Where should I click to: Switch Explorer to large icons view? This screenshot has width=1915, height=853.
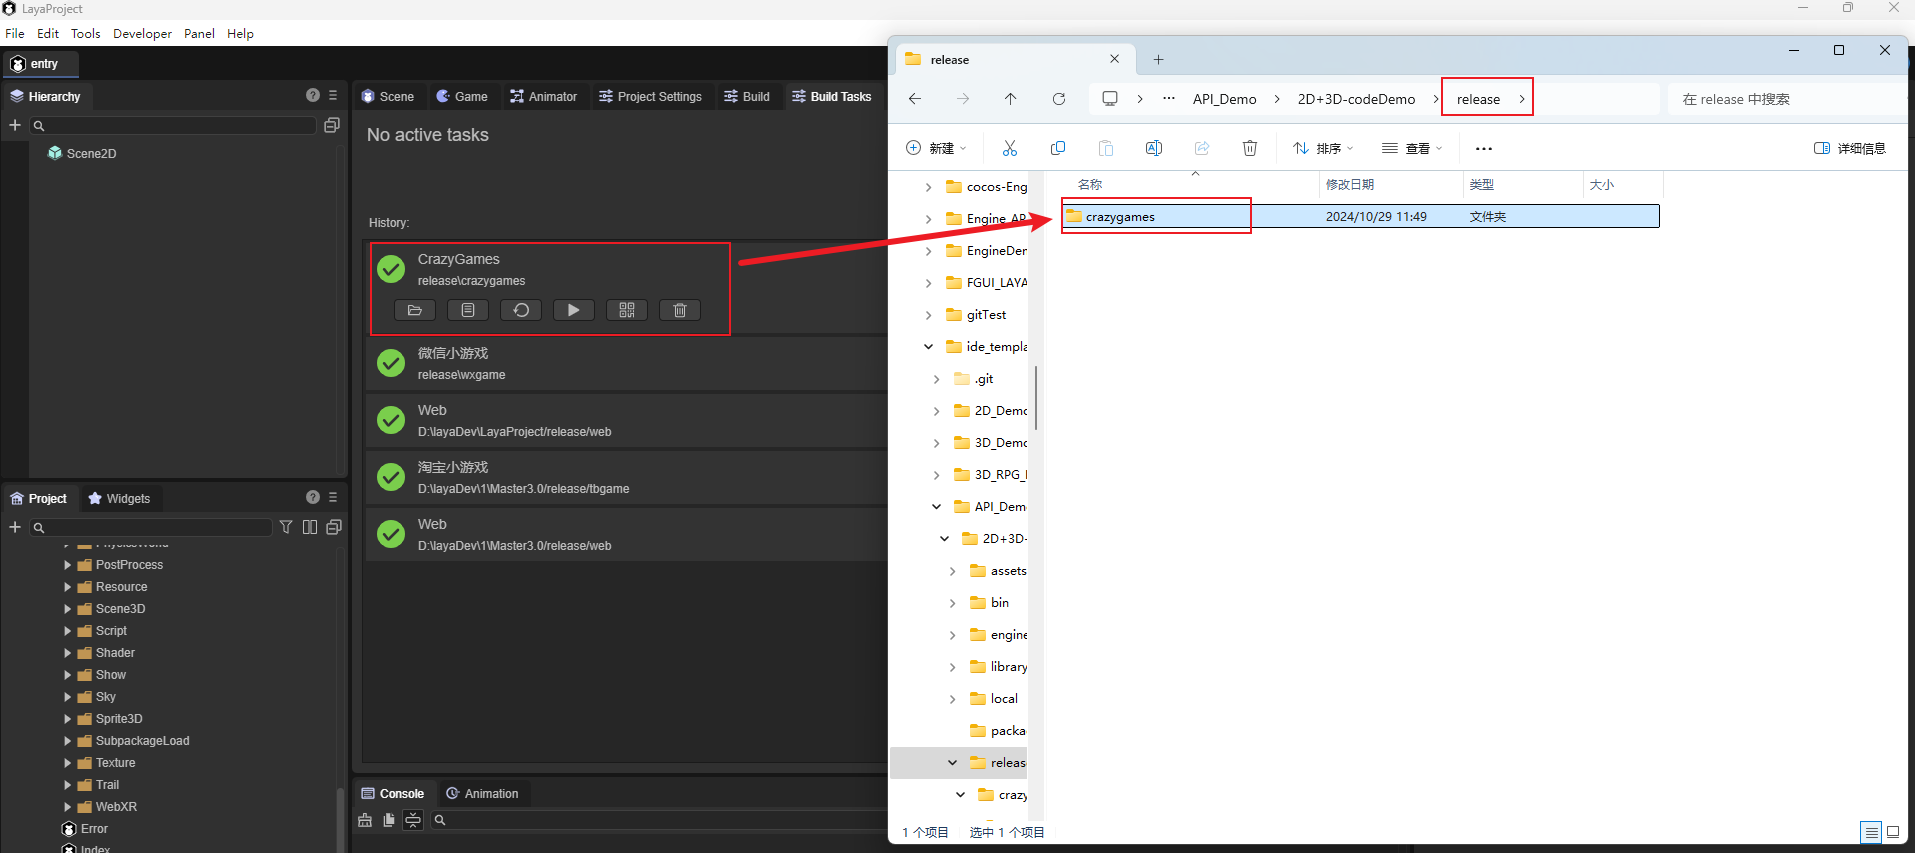(1893, 832)
